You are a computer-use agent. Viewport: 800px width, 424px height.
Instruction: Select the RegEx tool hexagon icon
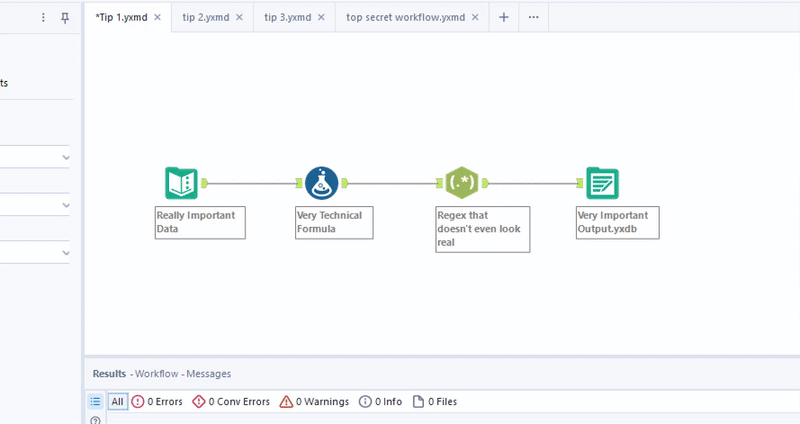[x=462, y=183]
